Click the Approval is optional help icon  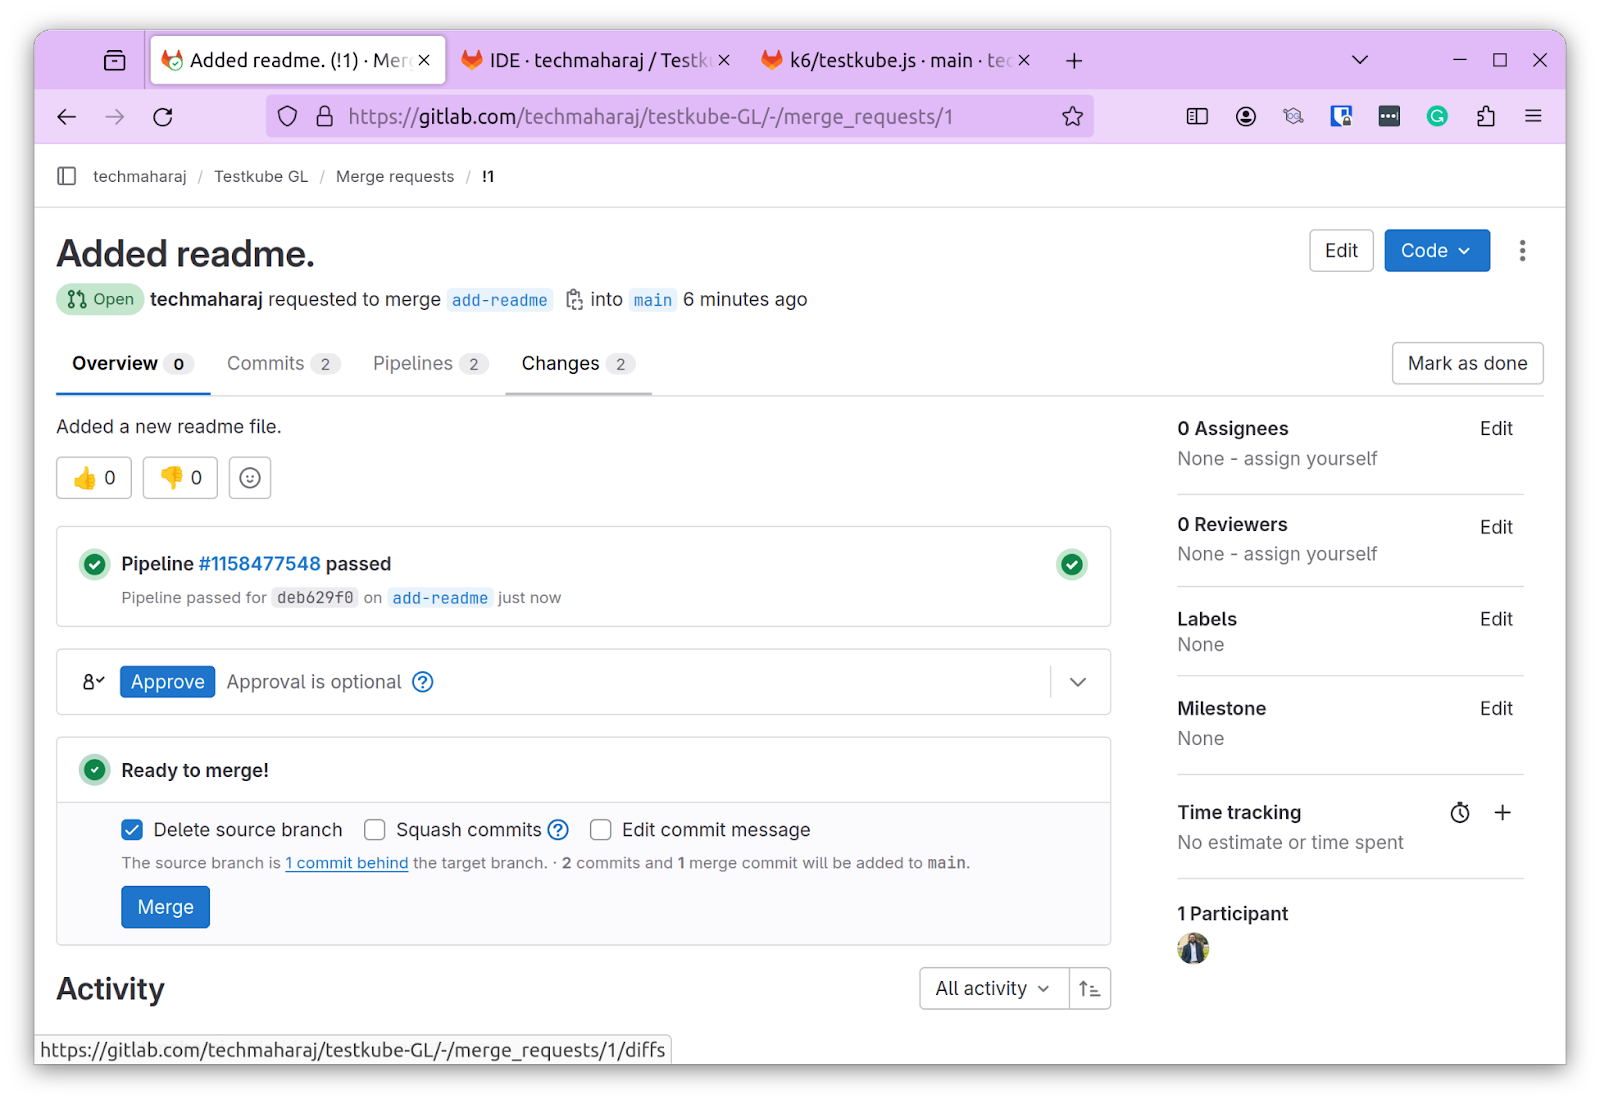423,682
